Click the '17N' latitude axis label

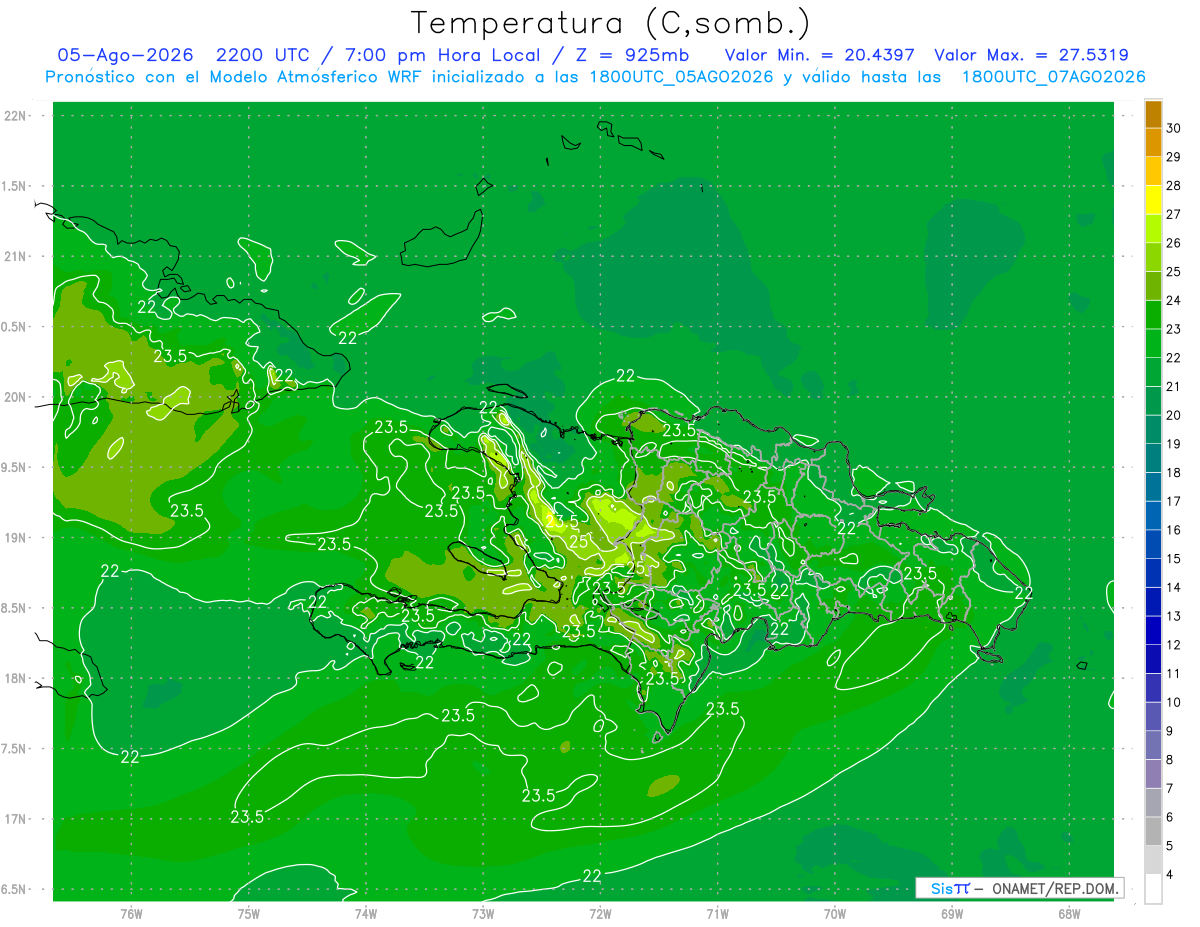click(x=15, y=819)
